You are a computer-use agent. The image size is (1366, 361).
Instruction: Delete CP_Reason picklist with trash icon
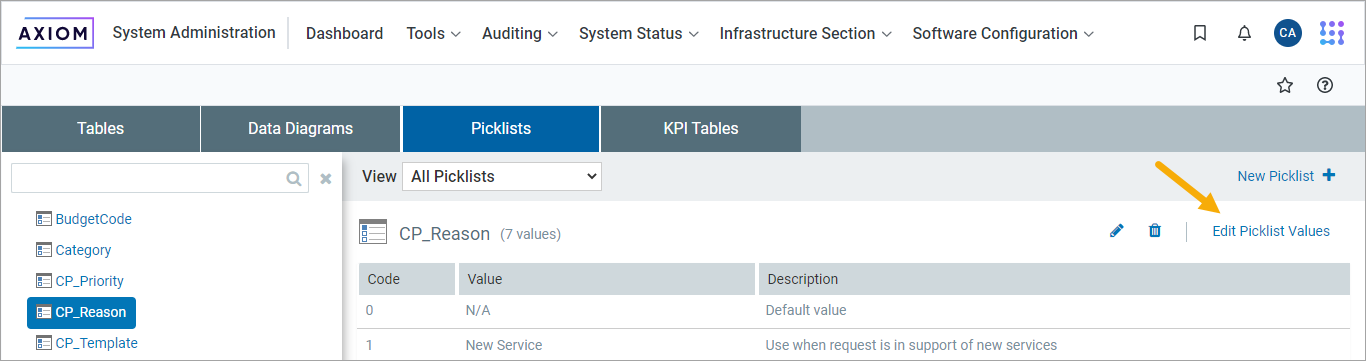click(1155, 231)
